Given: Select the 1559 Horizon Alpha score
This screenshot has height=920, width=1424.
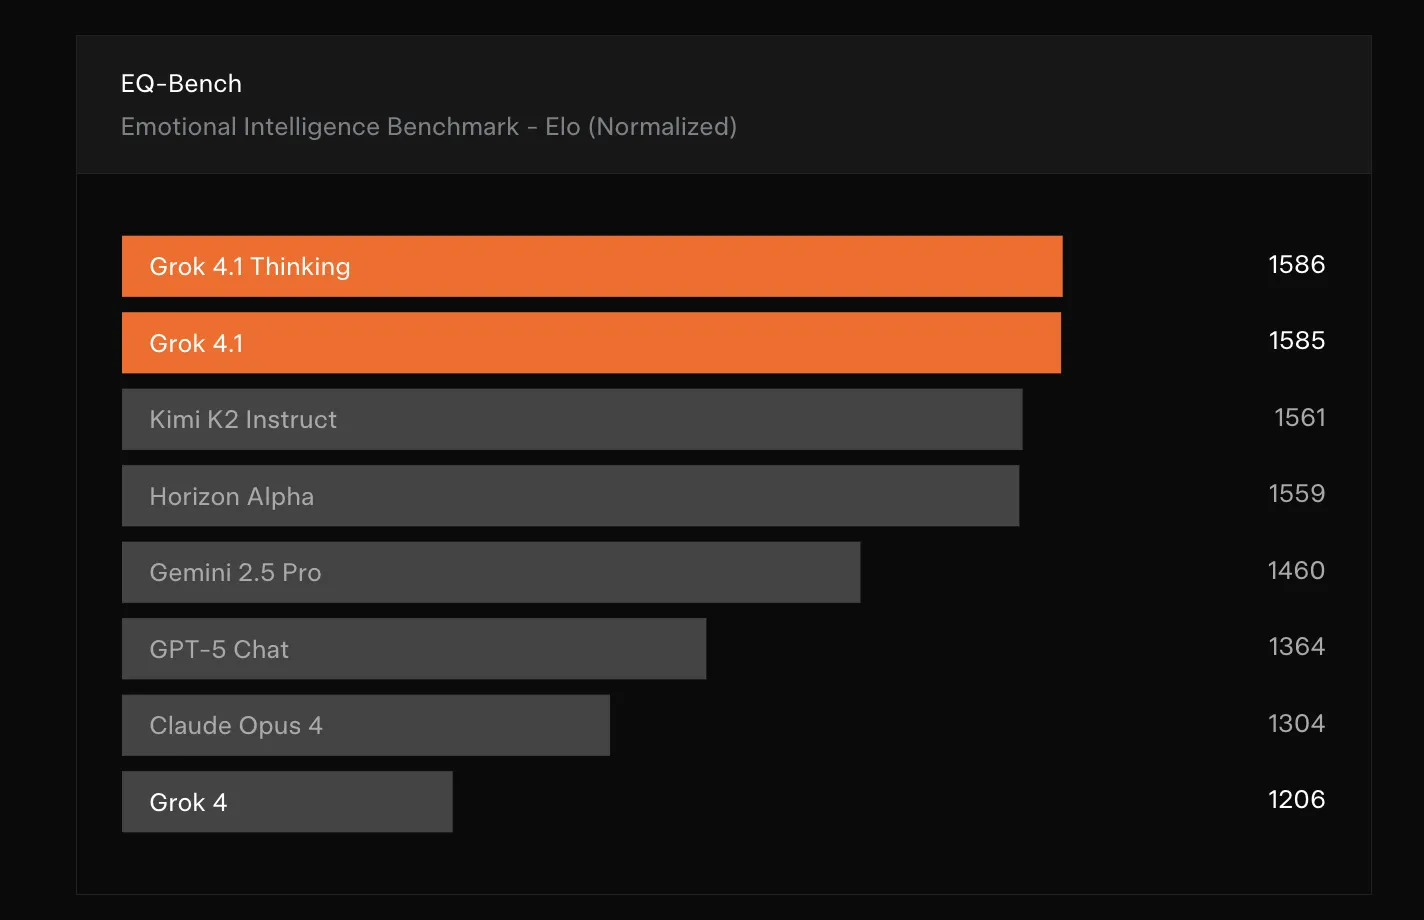Looking at the screenshot, I should tap(1296, 493).
